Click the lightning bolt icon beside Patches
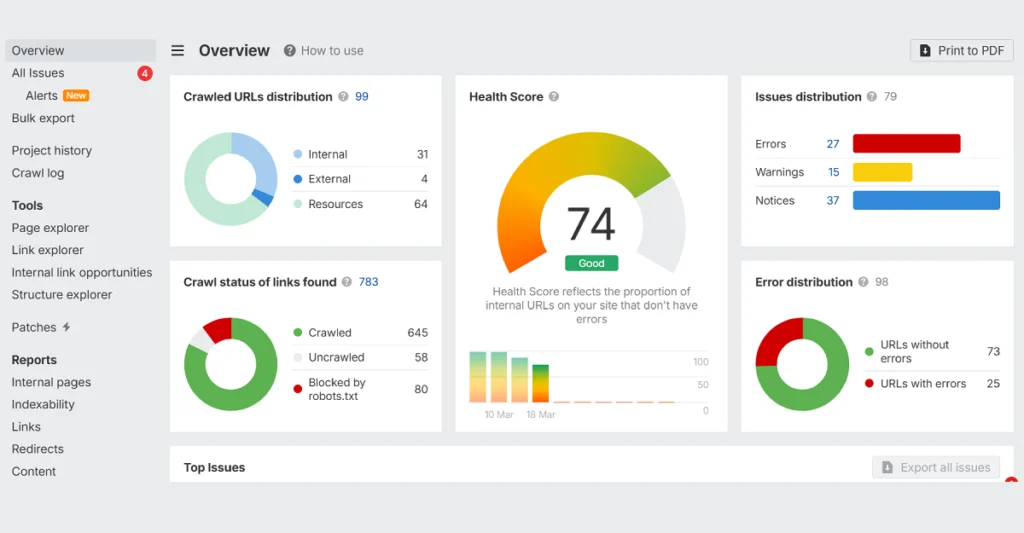 66,327
